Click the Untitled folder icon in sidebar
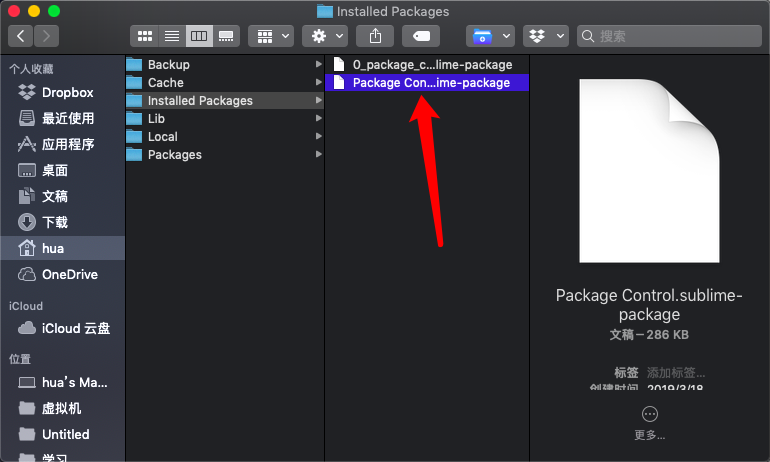This screenshot has width=770, height=462. pyautogui.click(x=27, y=434)
